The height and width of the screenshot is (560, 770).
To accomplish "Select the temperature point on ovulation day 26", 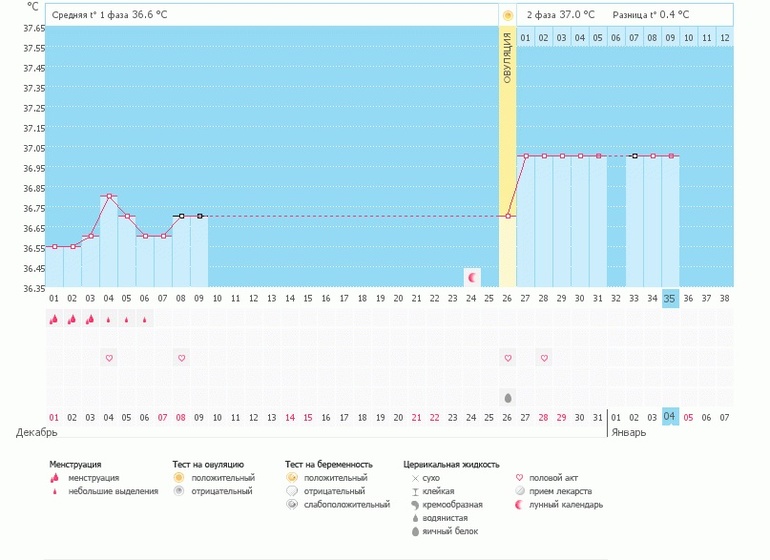I will [508, 216].
